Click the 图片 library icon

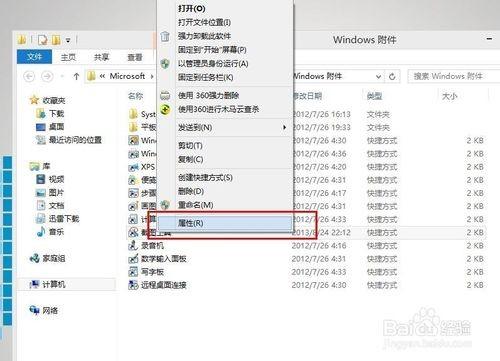tap(41, 193)
